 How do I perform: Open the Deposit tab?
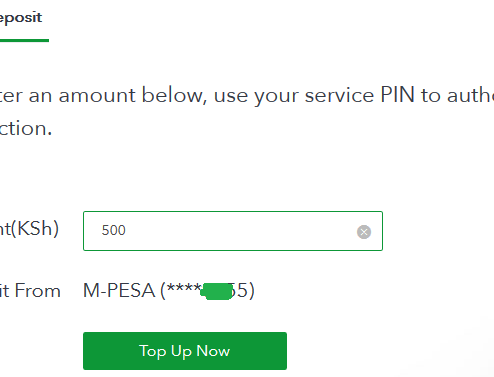[21, 18]
